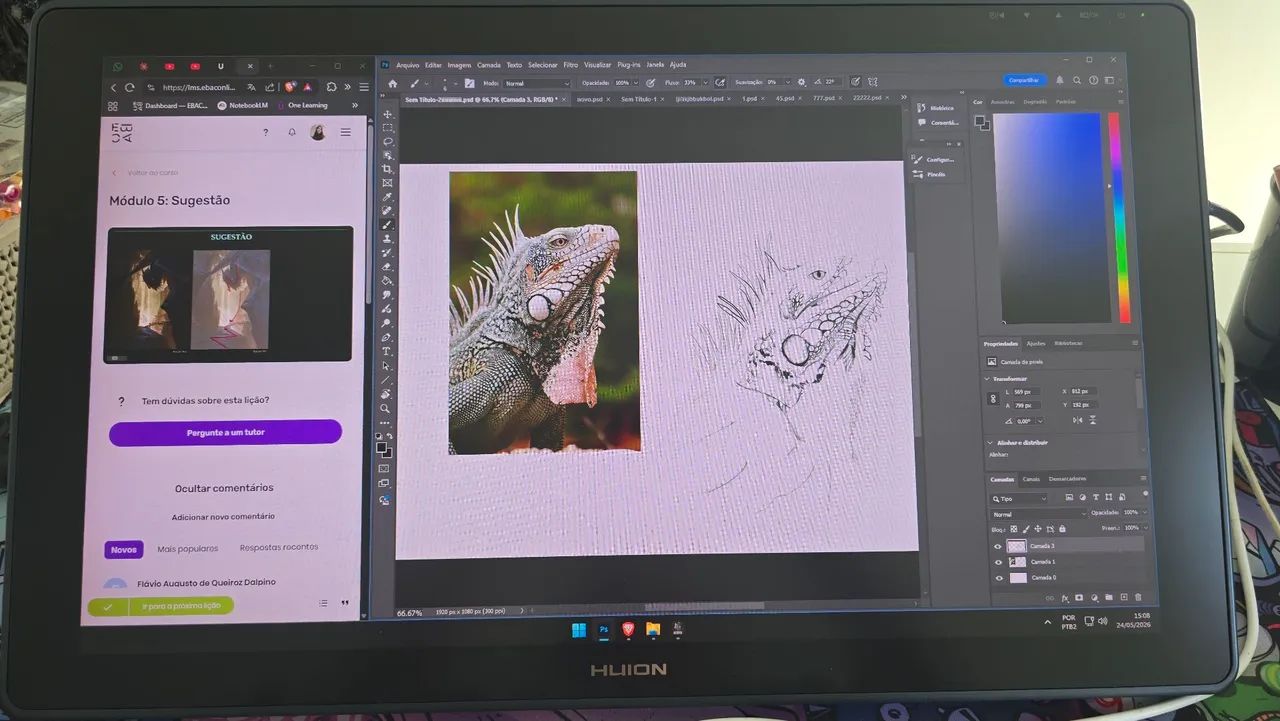This screenshot has height=721, width=1280.
Task: Click the rainbow hue slider
Action: [1118, 216]
